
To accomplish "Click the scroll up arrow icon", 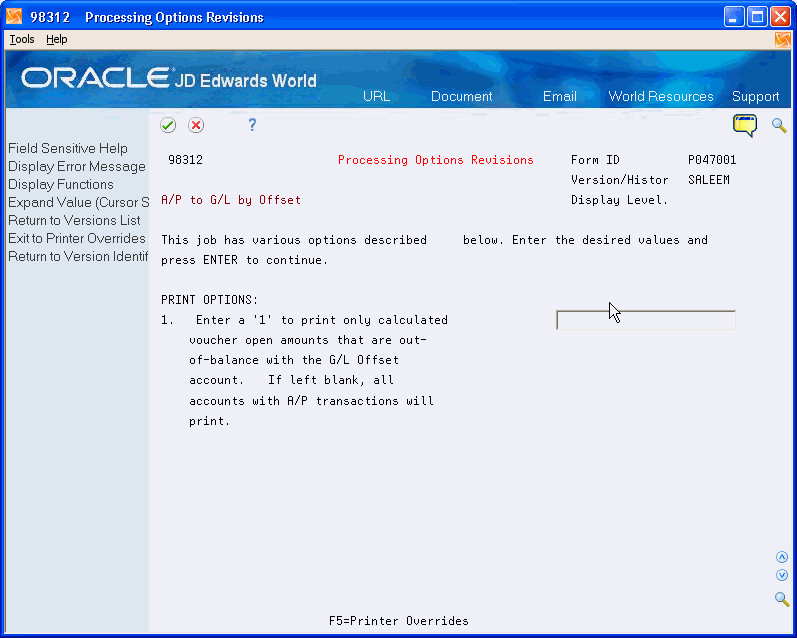I will click(x=782, y=557).
